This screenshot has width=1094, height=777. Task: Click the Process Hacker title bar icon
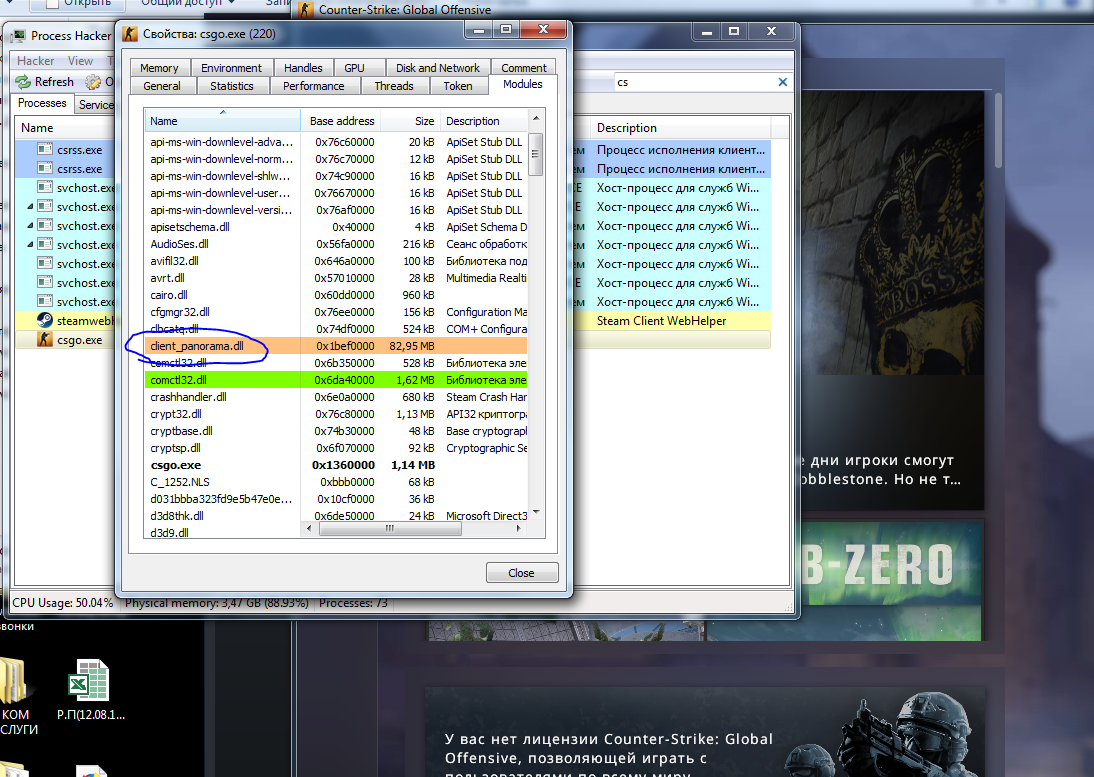[18, 36]
